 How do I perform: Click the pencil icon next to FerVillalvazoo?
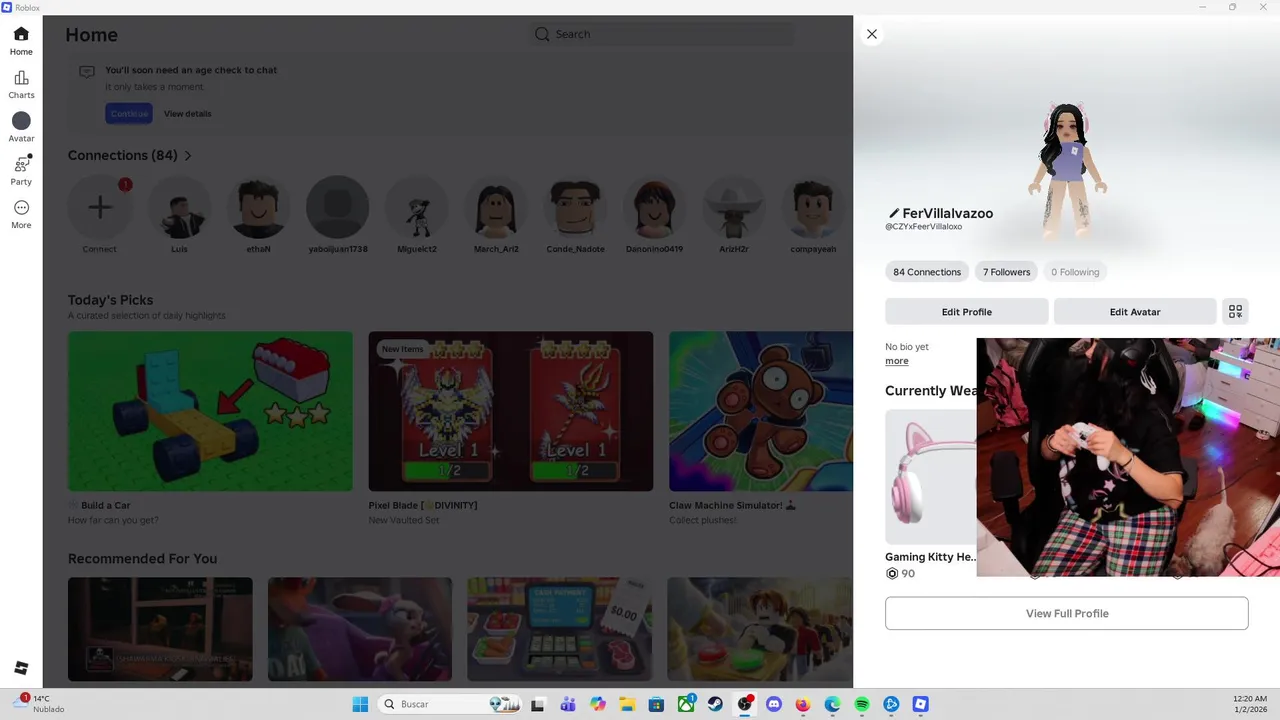894,213
